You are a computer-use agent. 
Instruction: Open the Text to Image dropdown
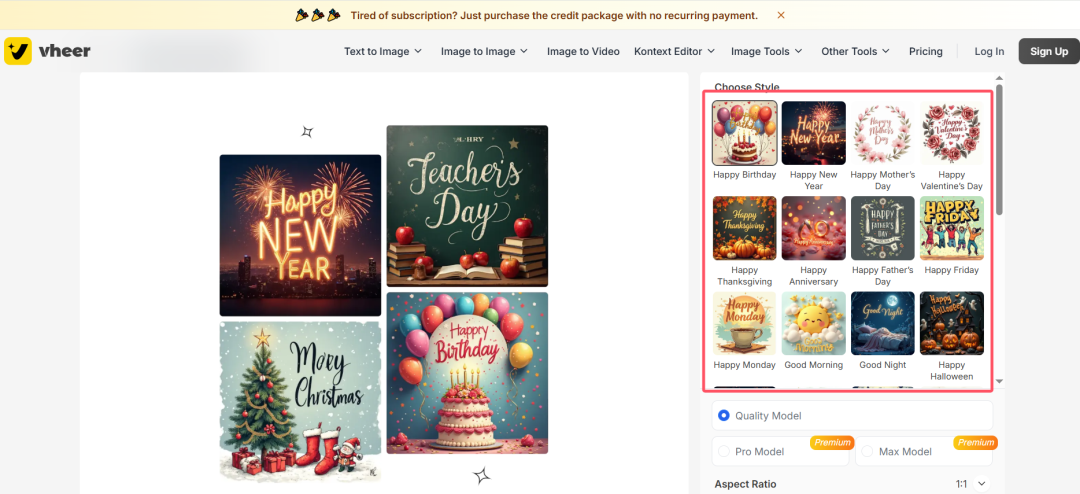point(383,51)
